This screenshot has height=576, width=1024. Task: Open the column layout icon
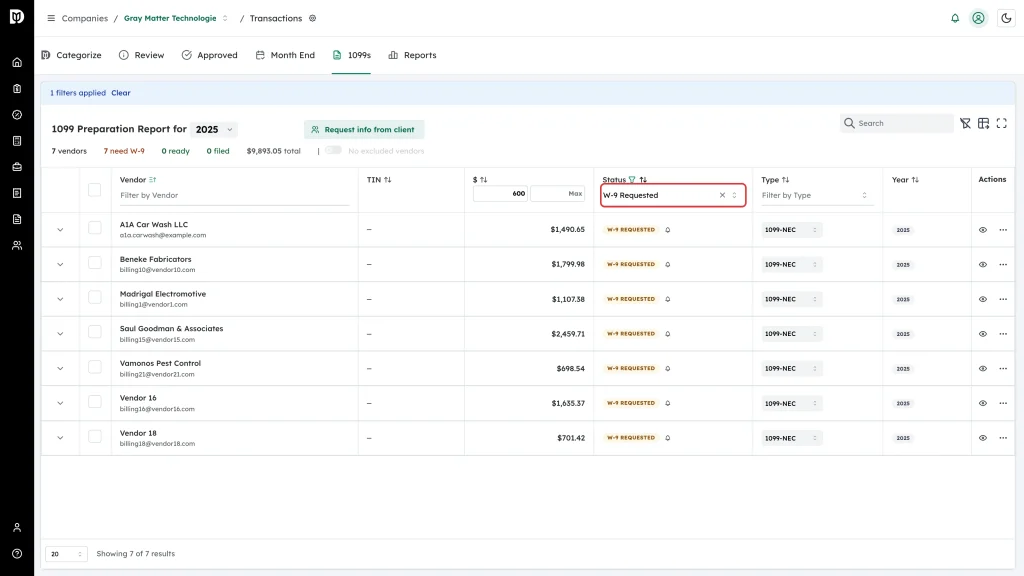coord(984,123)
